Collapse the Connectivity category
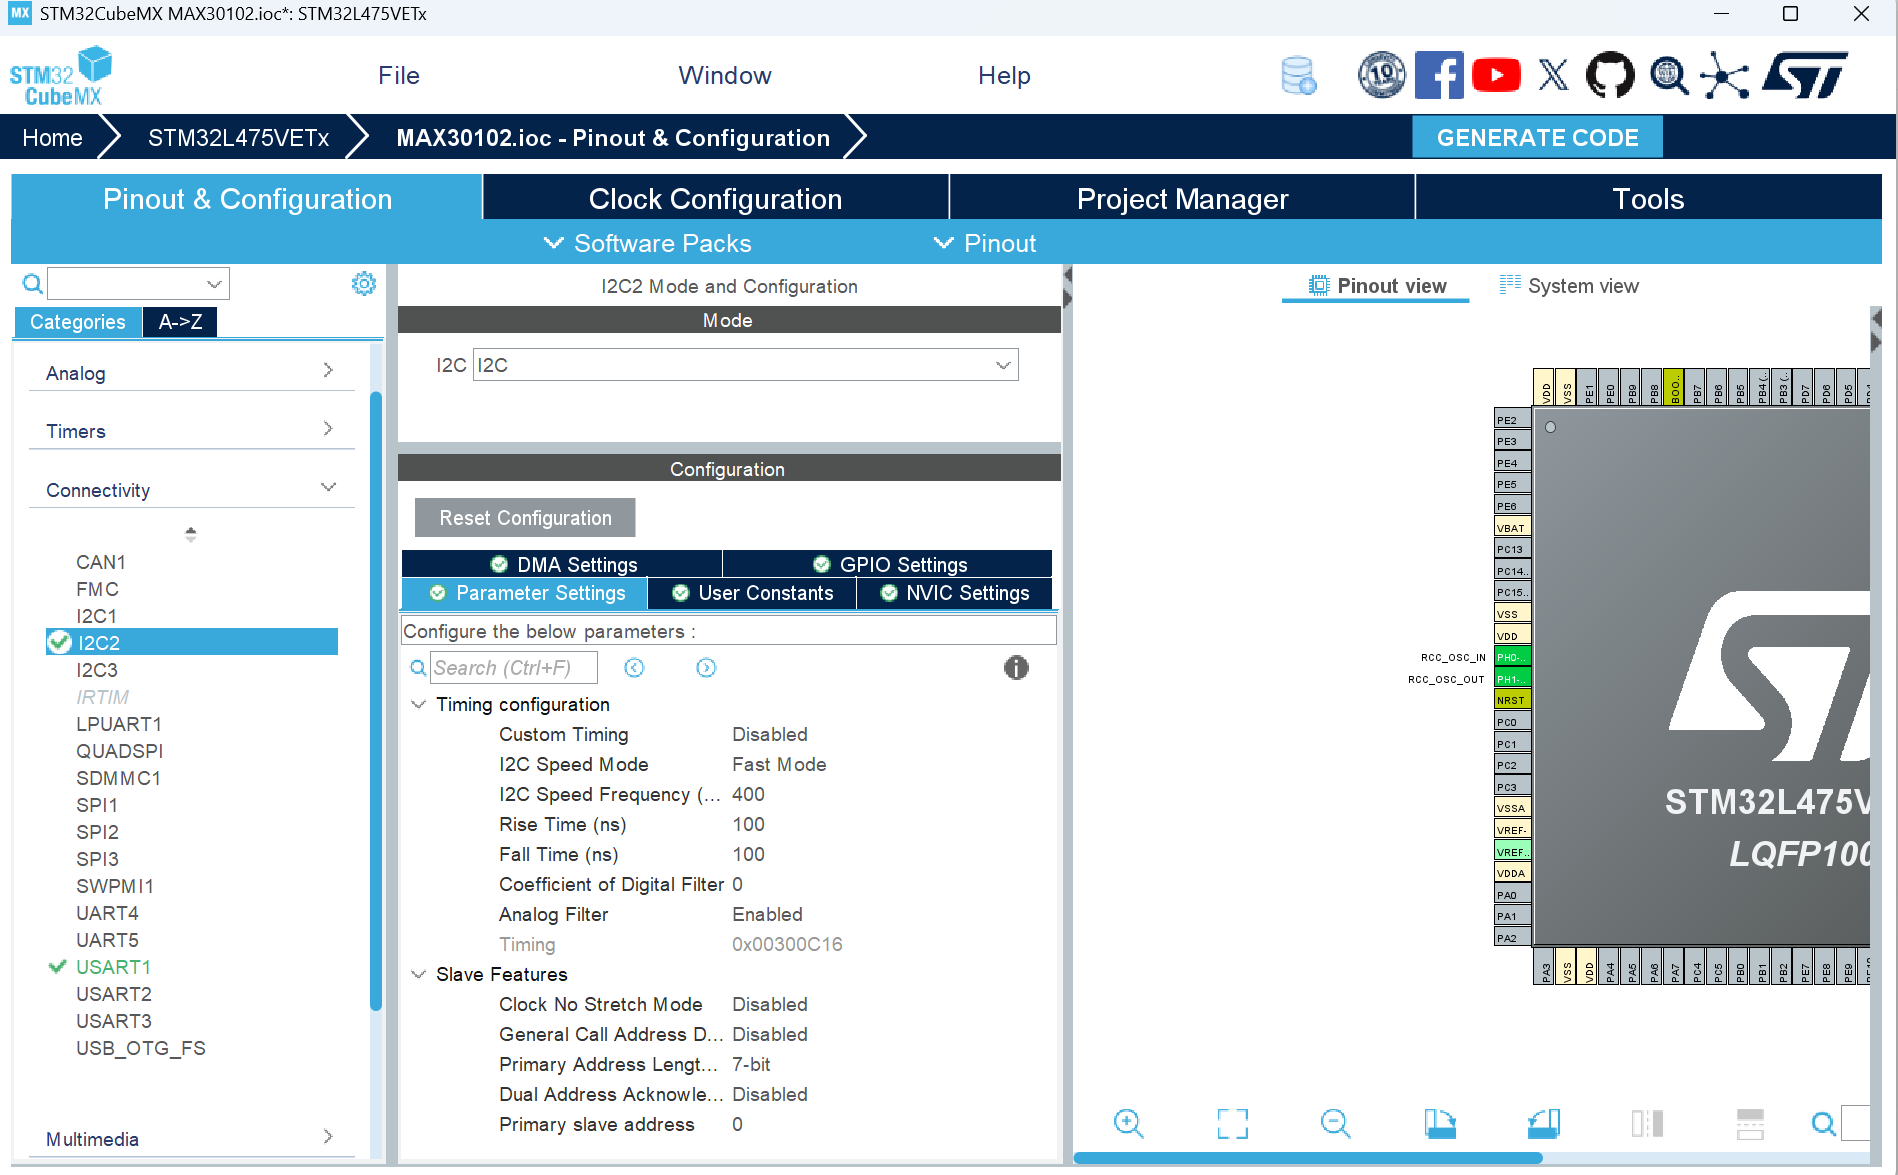Screen dimensions: 1898x1175 [x=190, y=489]
